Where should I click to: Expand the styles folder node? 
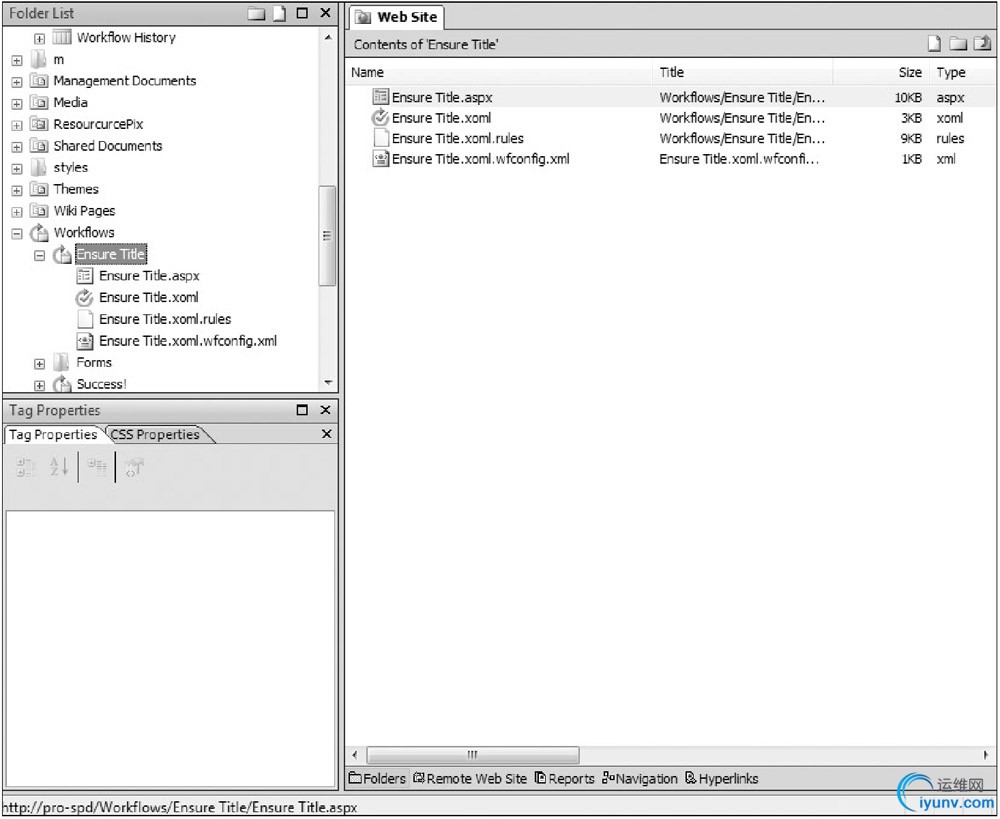(x=17, y=169)
